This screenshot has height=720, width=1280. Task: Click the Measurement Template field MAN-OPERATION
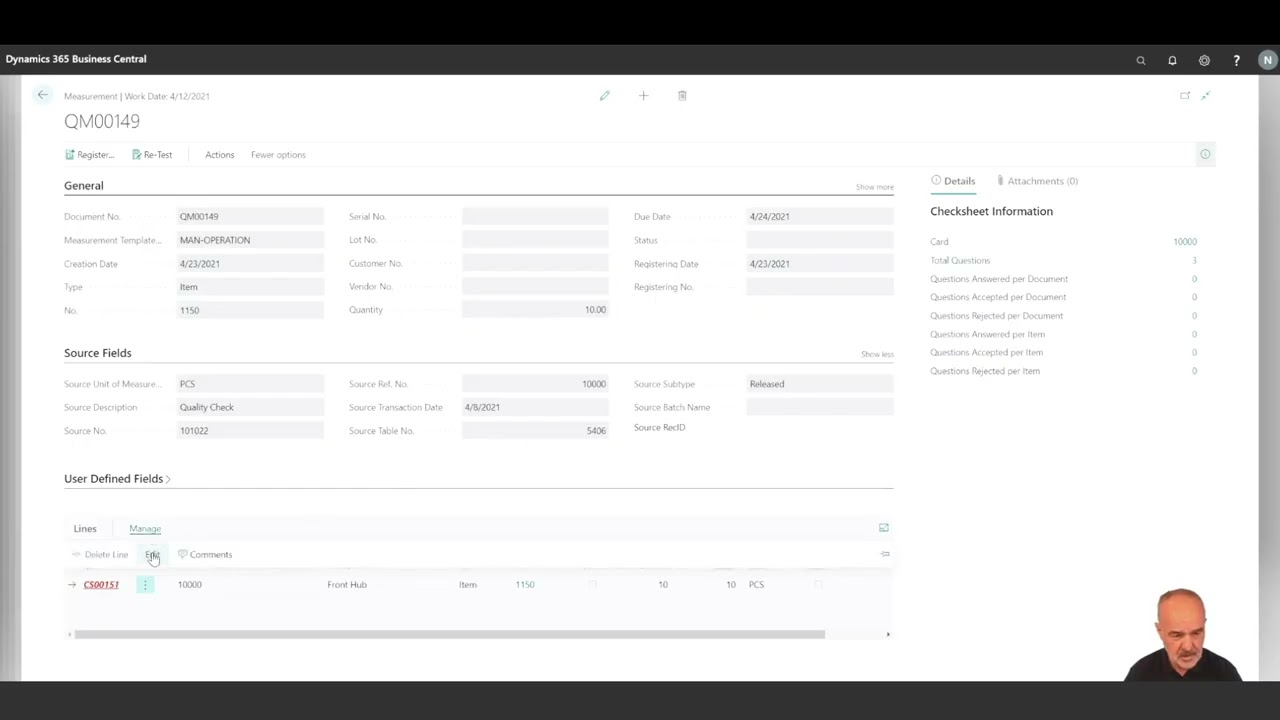(x=250, y=240)
